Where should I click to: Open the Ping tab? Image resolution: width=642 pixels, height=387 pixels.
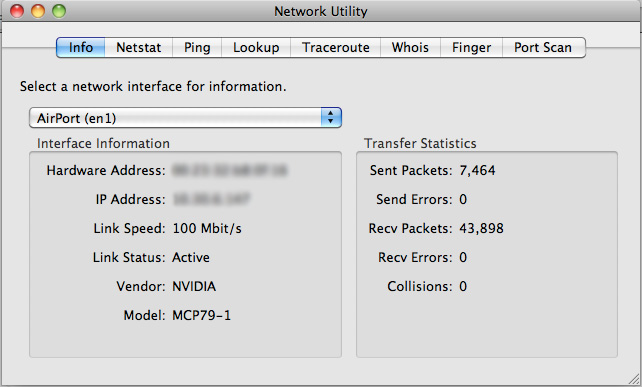pos(197,48)
